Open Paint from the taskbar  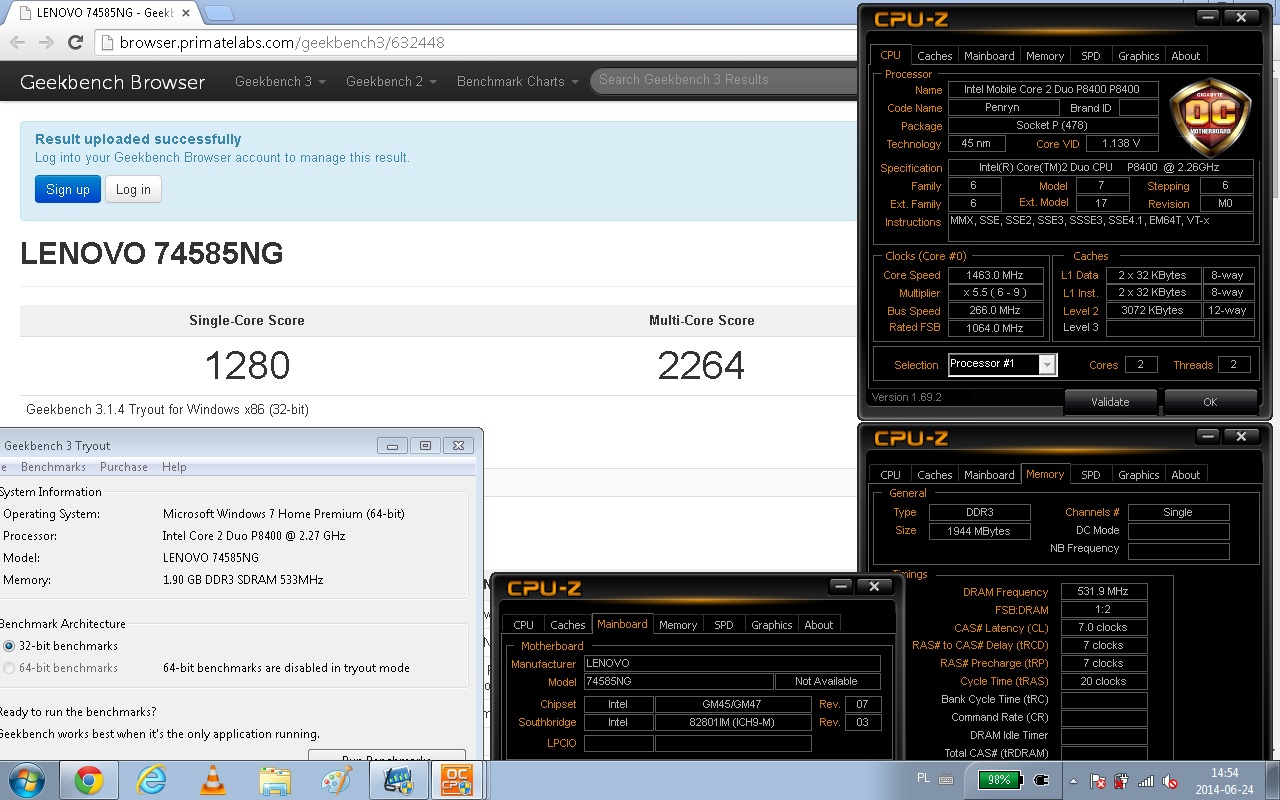[x=336, y=780]
